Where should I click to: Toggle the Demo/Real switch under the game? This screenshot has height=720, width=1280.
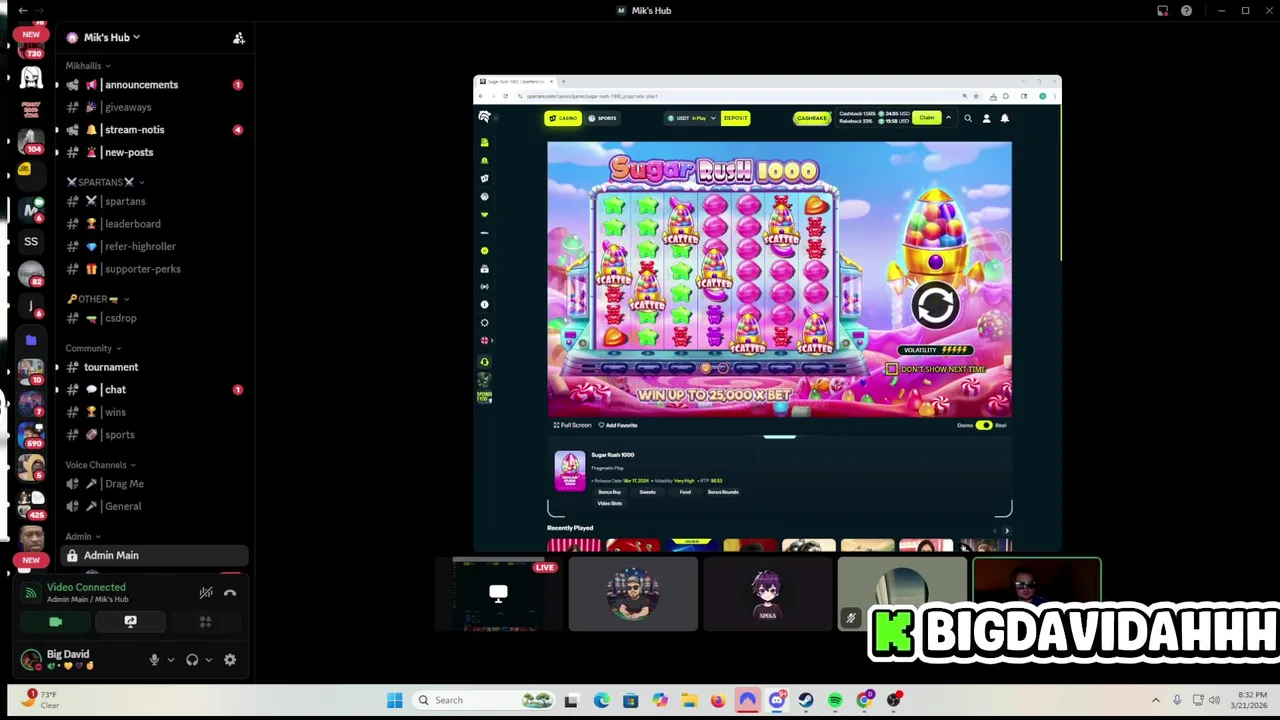(x=984, y=425)
